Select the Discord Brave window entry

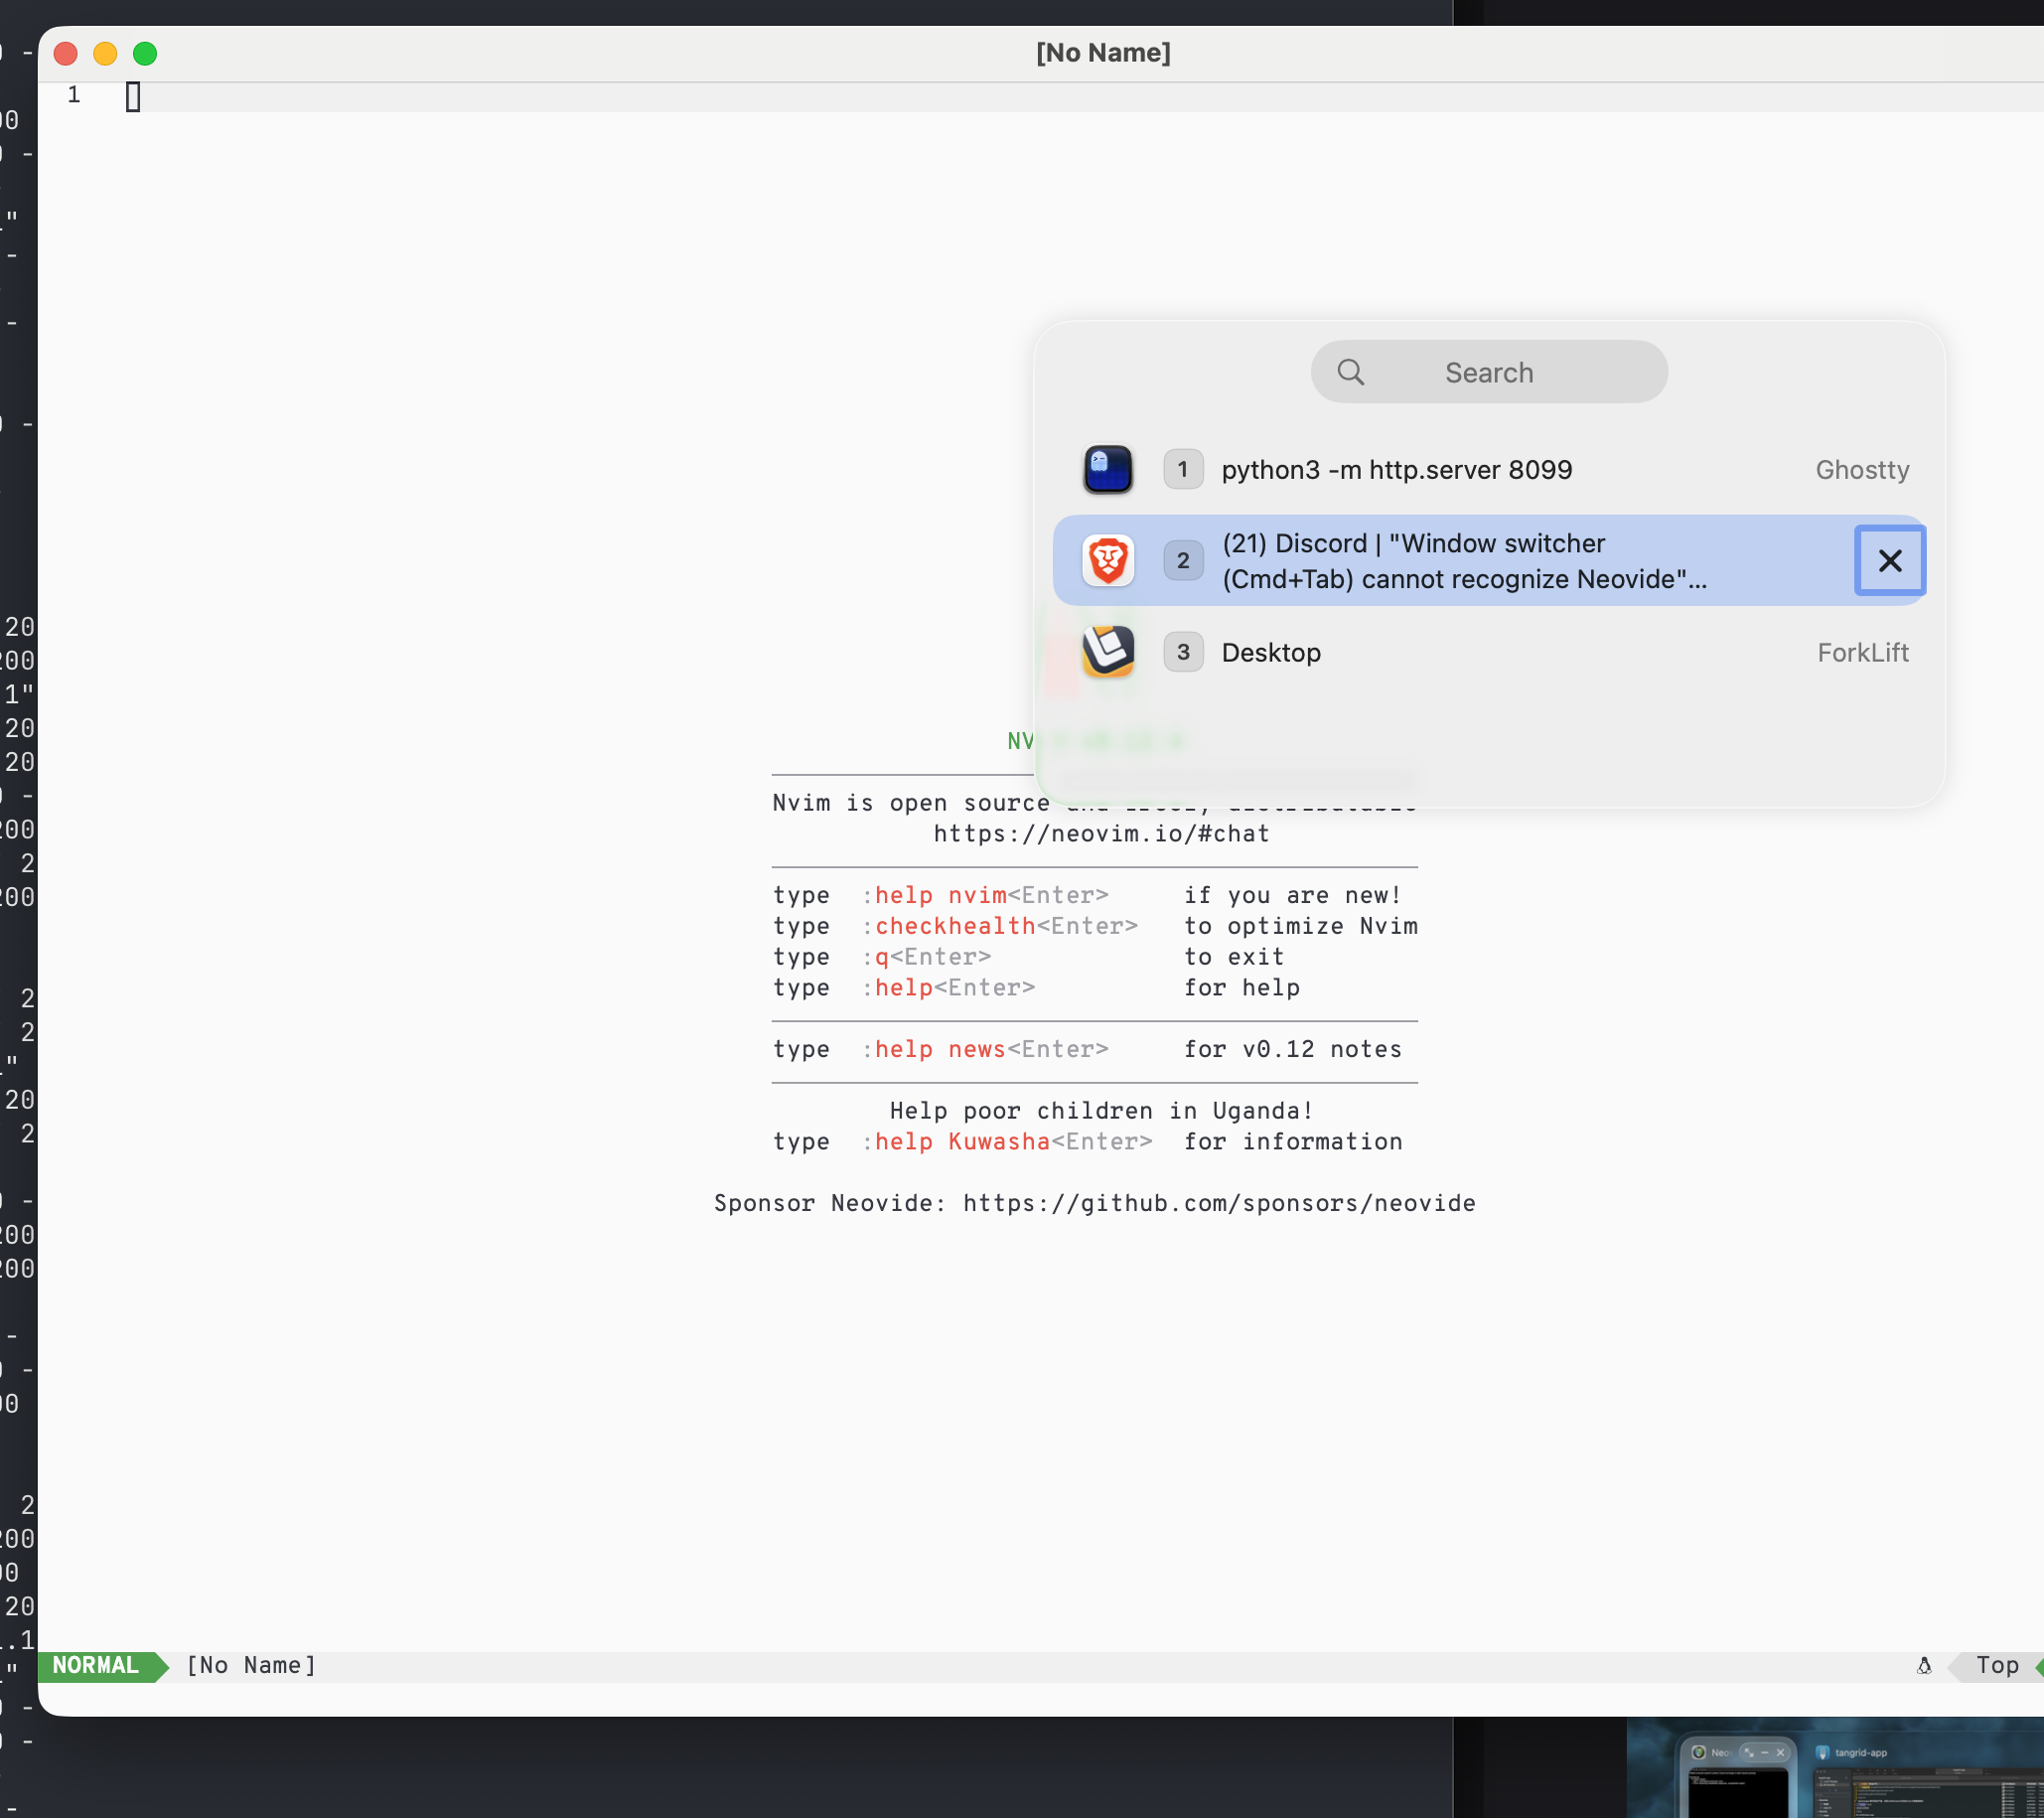coord(1489,560)
